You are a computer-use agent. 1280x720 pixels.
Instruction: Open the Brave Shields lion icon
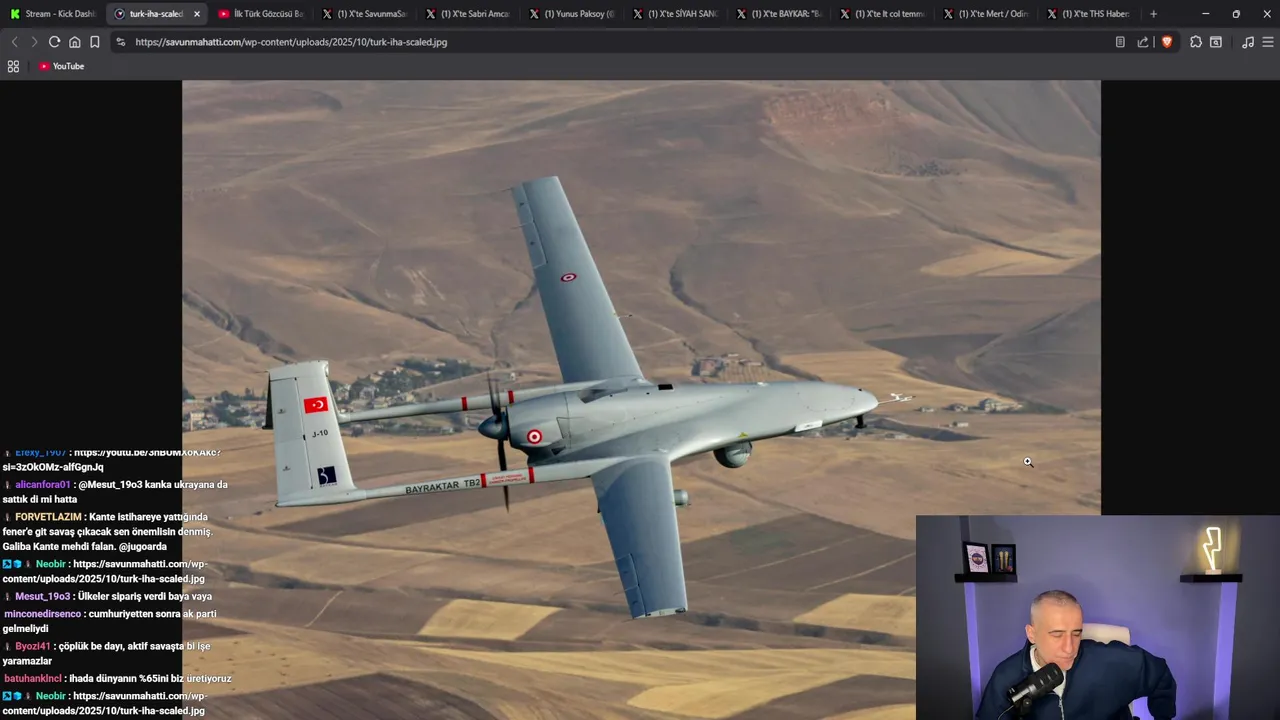coord(1166,42)
